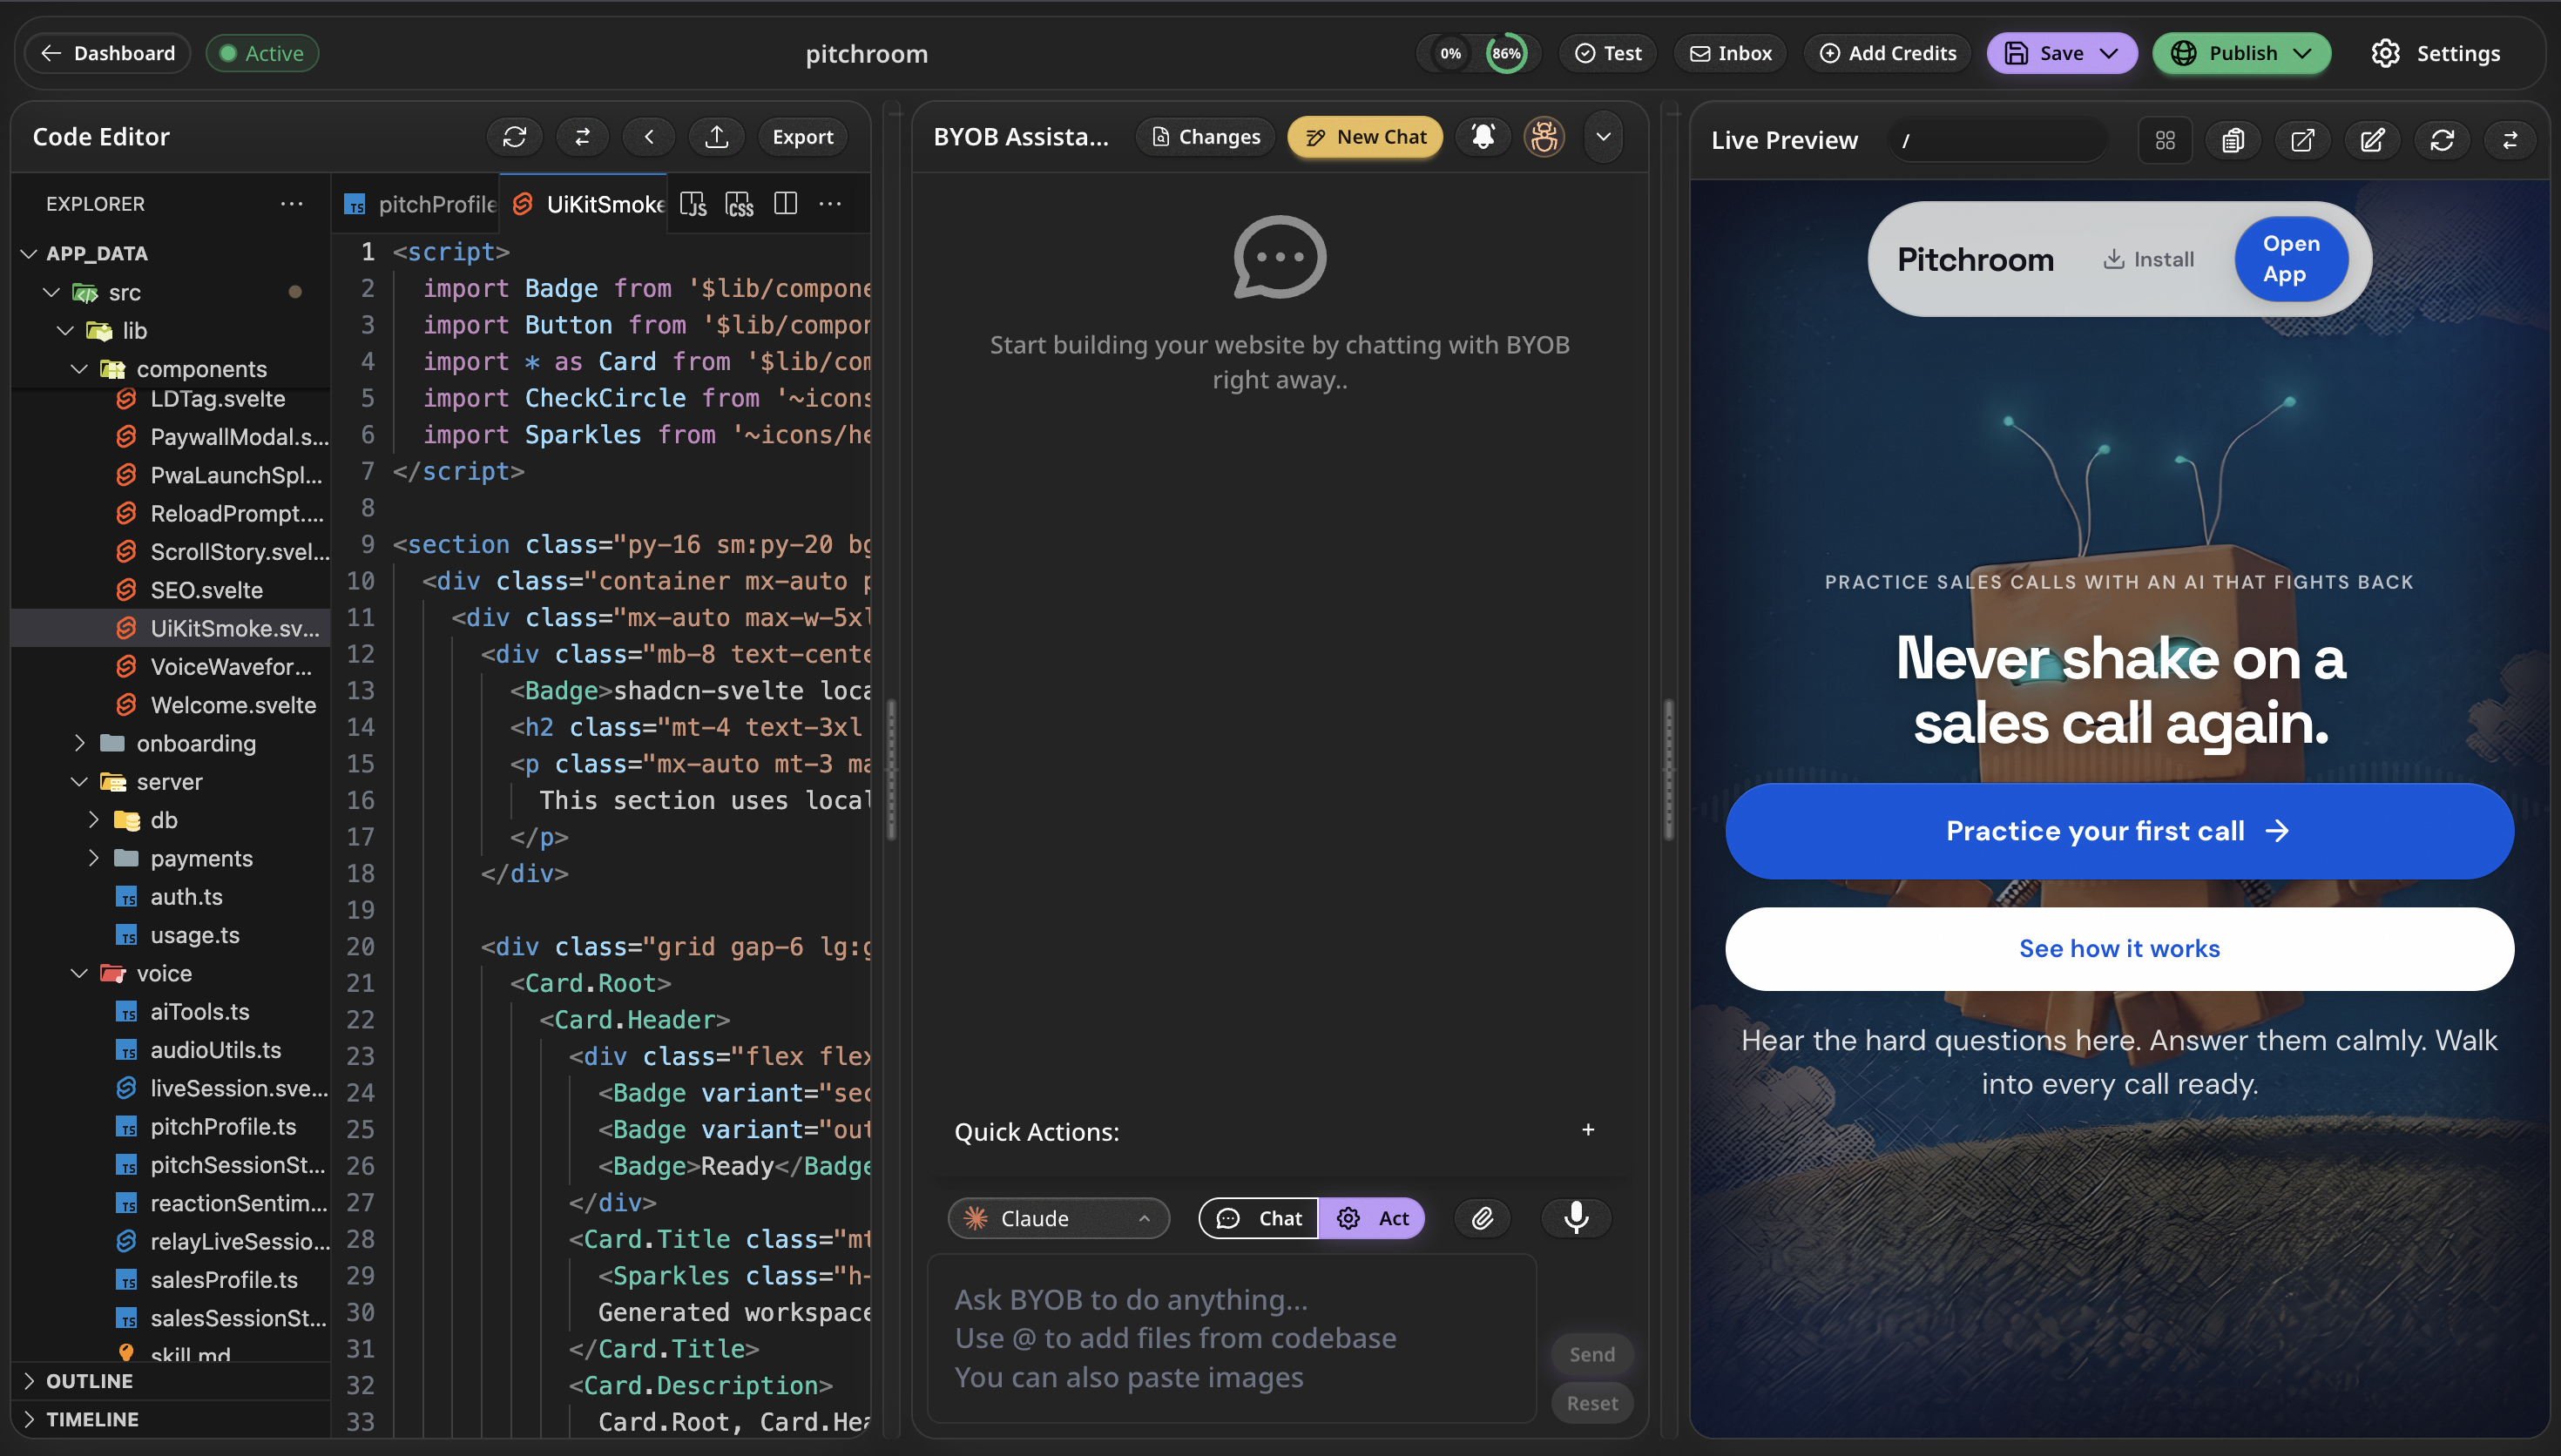Open the Settings gear in top bar
Viewport: 2561px width, 1456px height.
pos(2436,53)
